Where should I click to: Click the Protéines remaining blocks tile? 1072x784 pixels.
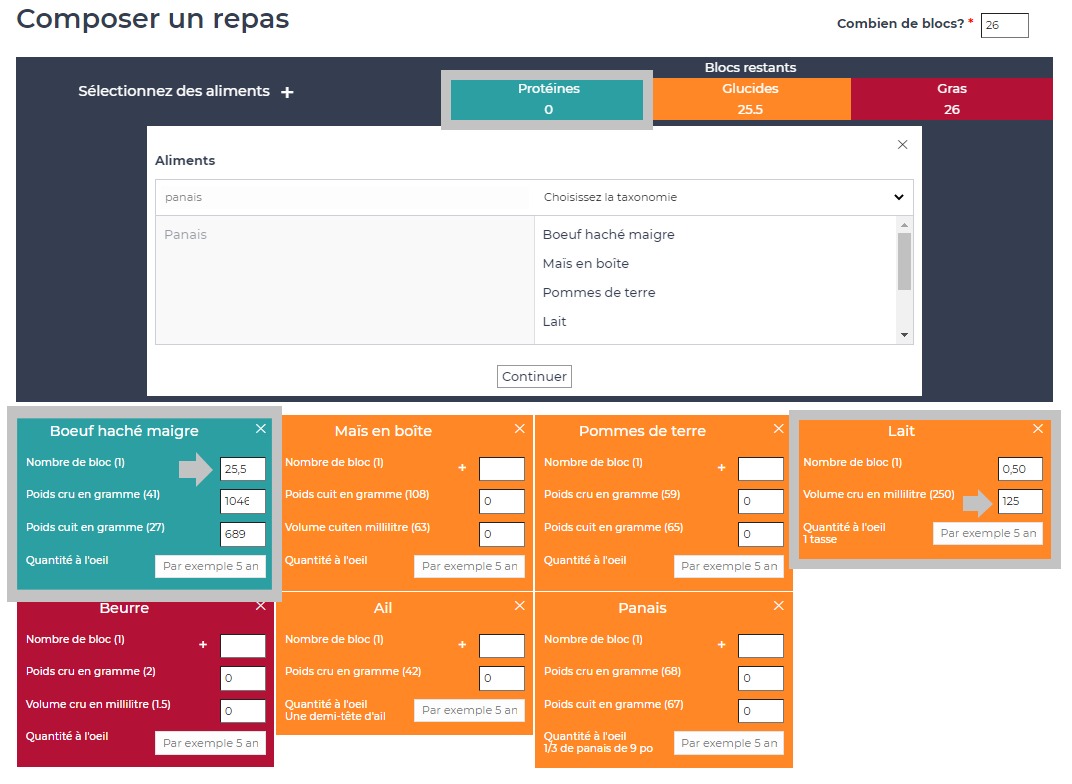[548, 99]
